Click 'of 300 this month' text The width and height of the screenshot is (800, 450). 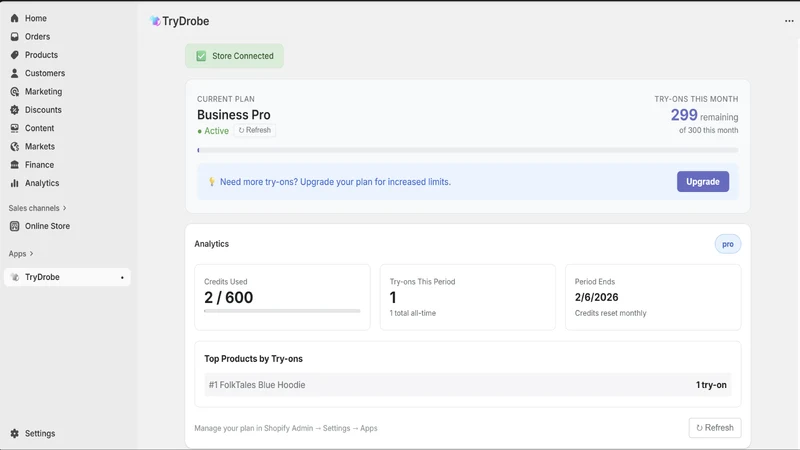(x=708, y=131)
